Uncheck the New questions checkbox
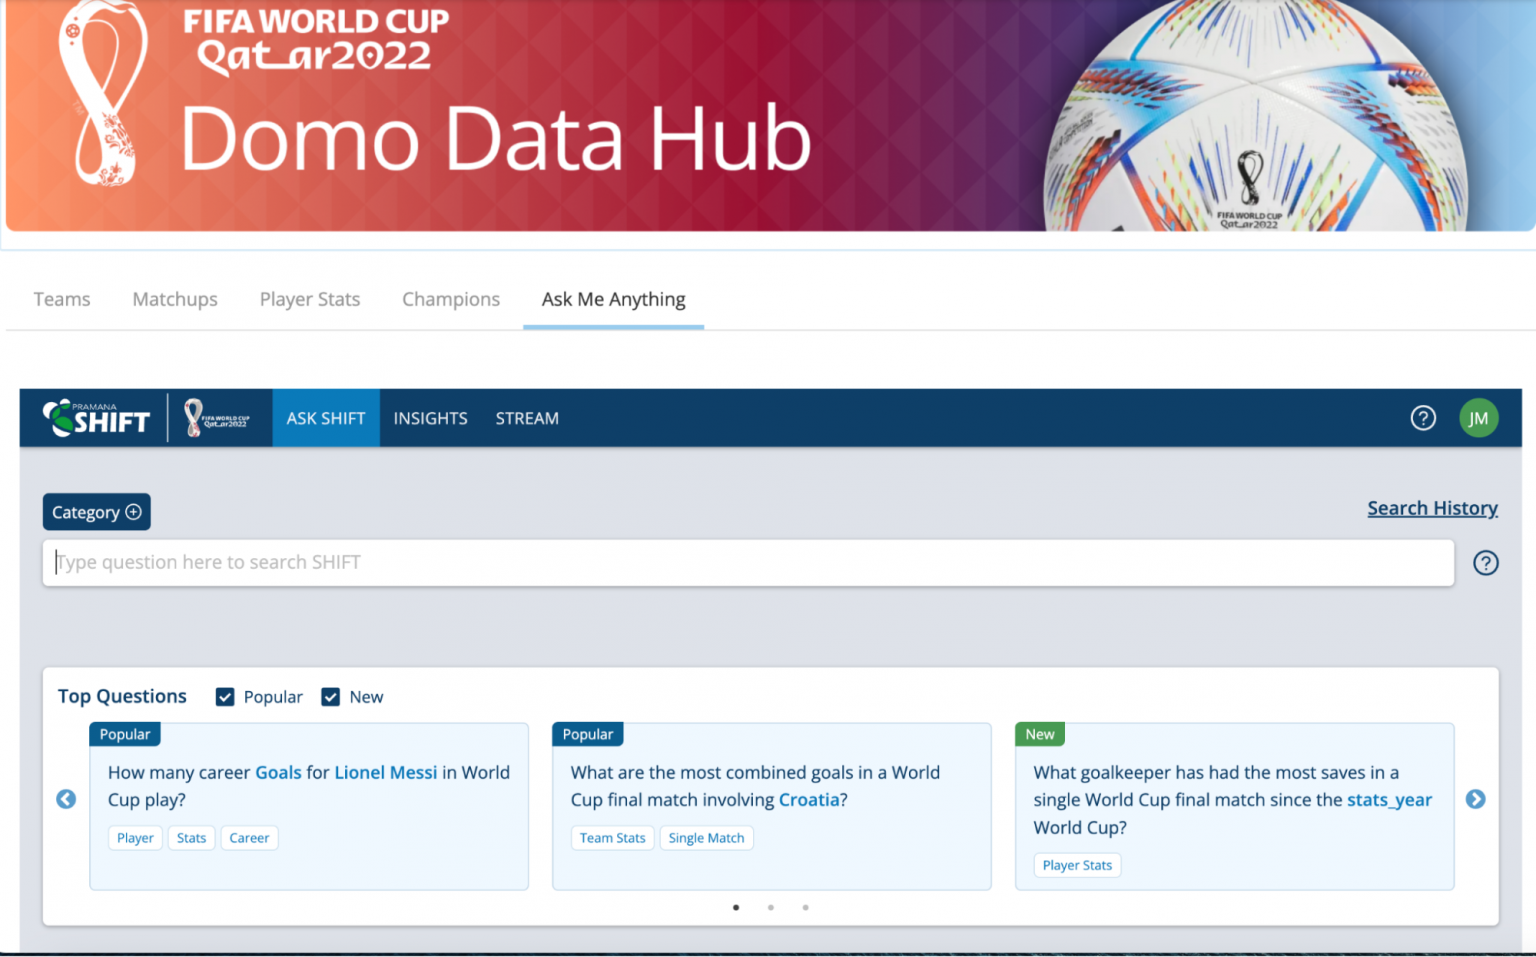1536x957 pixels. (331, 696)
